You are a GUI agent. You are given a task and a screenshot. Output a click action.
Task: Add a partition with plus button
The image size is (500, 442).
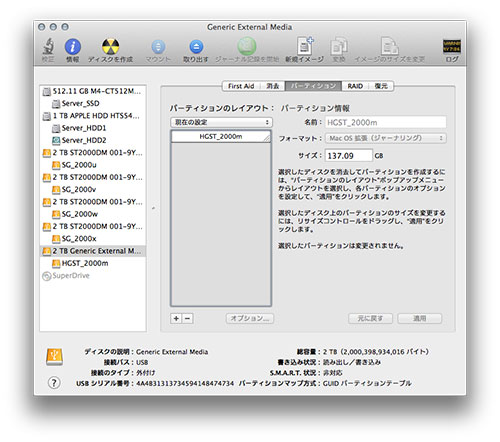pyautogui.click(x=176, y=318)
